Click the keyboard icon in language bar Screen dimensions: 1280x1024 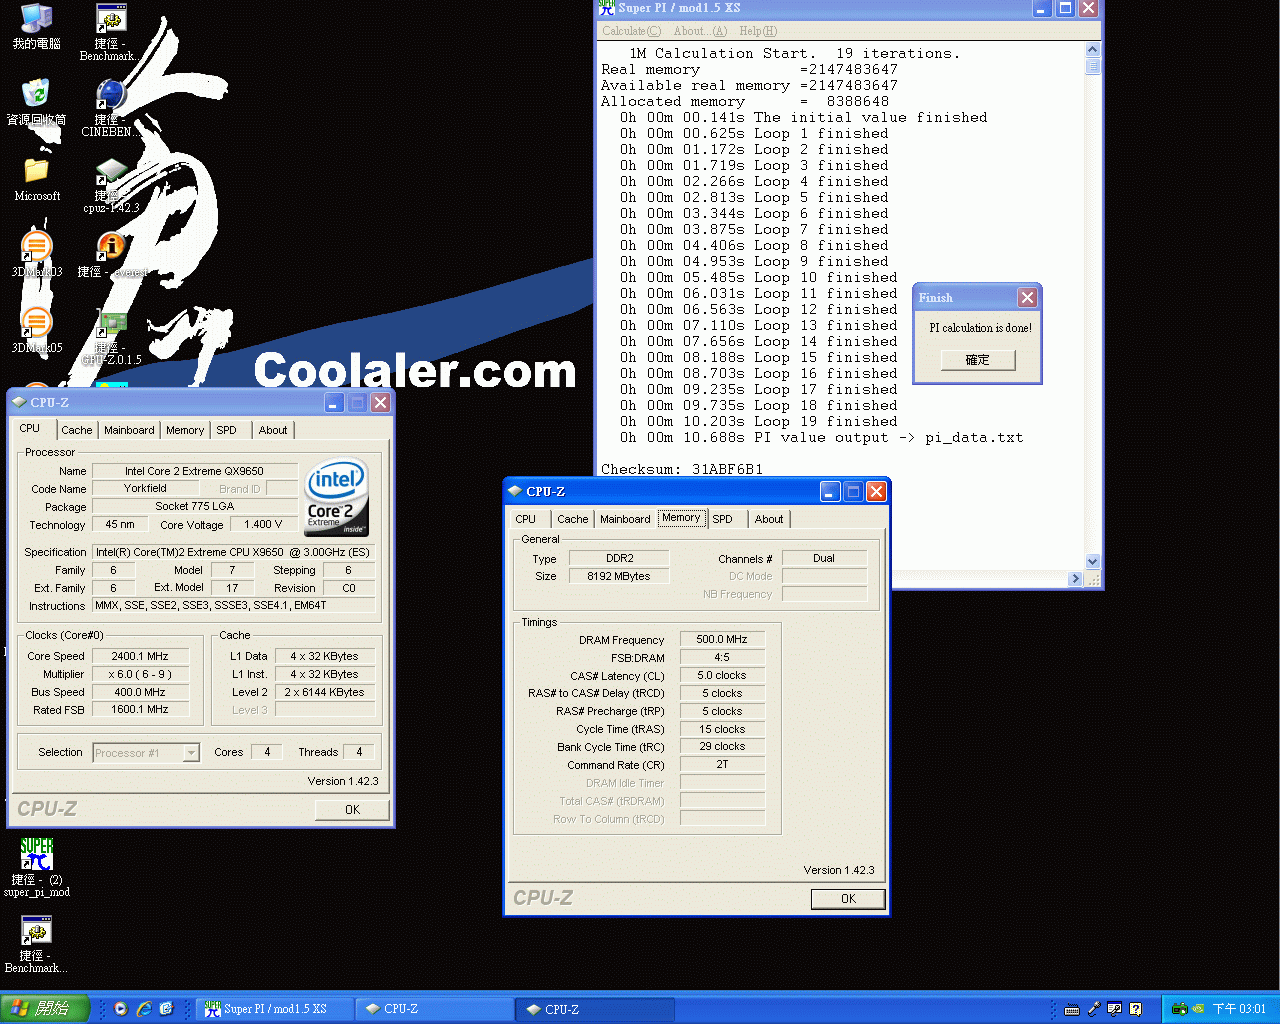click(x=1071, y=1009)
